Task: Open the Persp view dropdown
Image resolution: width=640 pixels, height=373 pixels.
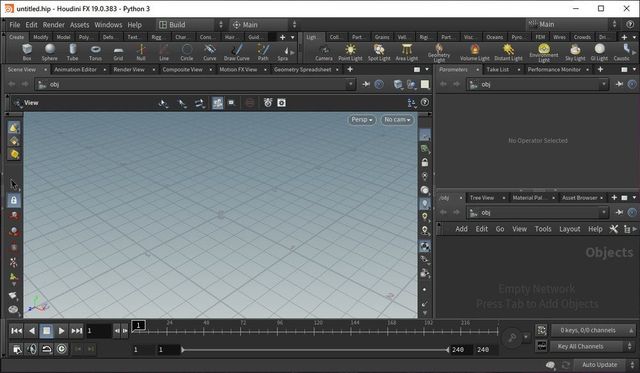Action: [x=362, y=120]
